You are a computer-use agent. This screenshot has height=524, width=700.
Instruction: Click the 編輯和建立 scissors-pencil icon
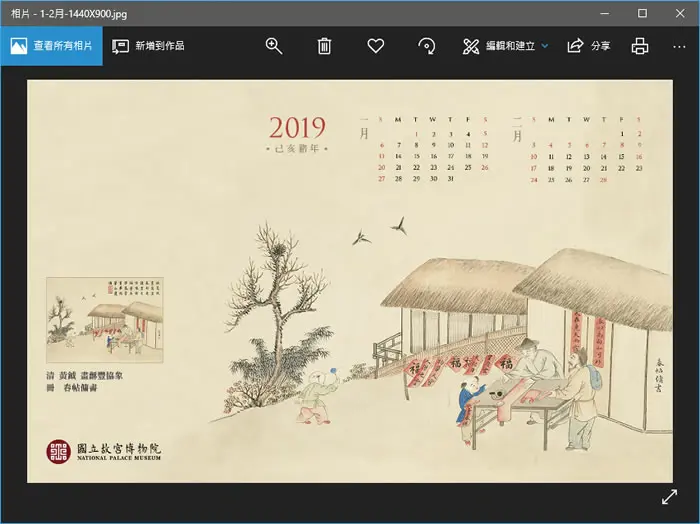tap(471, 46)
